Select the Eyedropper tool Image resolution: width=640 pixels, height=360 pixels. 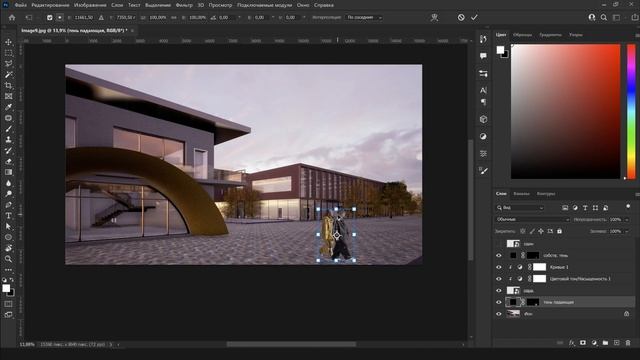point(8,107)
